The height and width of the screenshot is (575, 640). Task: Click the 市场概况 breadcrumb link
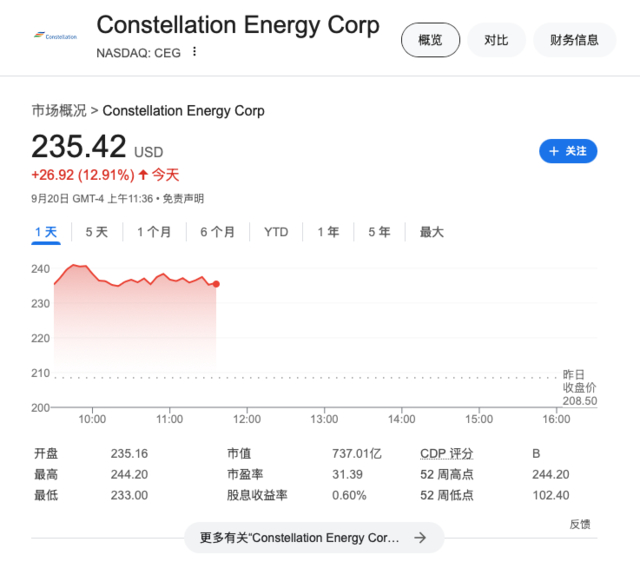58,110
